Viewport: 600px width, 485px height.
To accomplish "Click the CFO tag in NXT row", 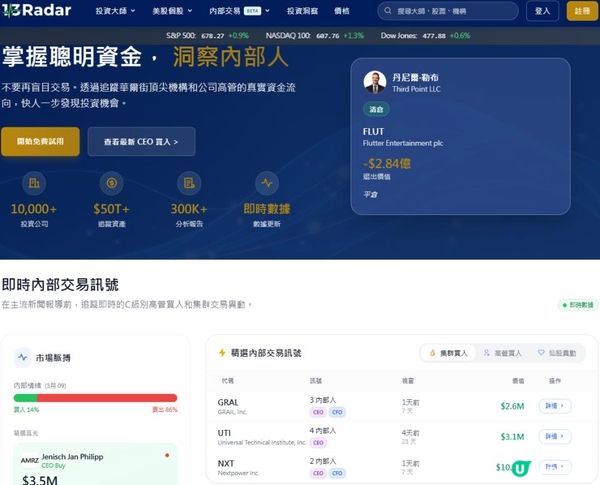I will pyautogui.click(x=337, y=474).
